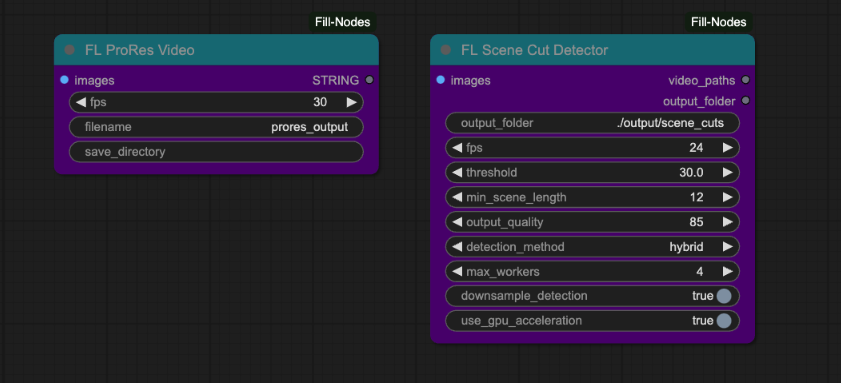This screenshot has height=383, width=841.
Task: Click the output_quality value 85
Action: click(696, 222)
